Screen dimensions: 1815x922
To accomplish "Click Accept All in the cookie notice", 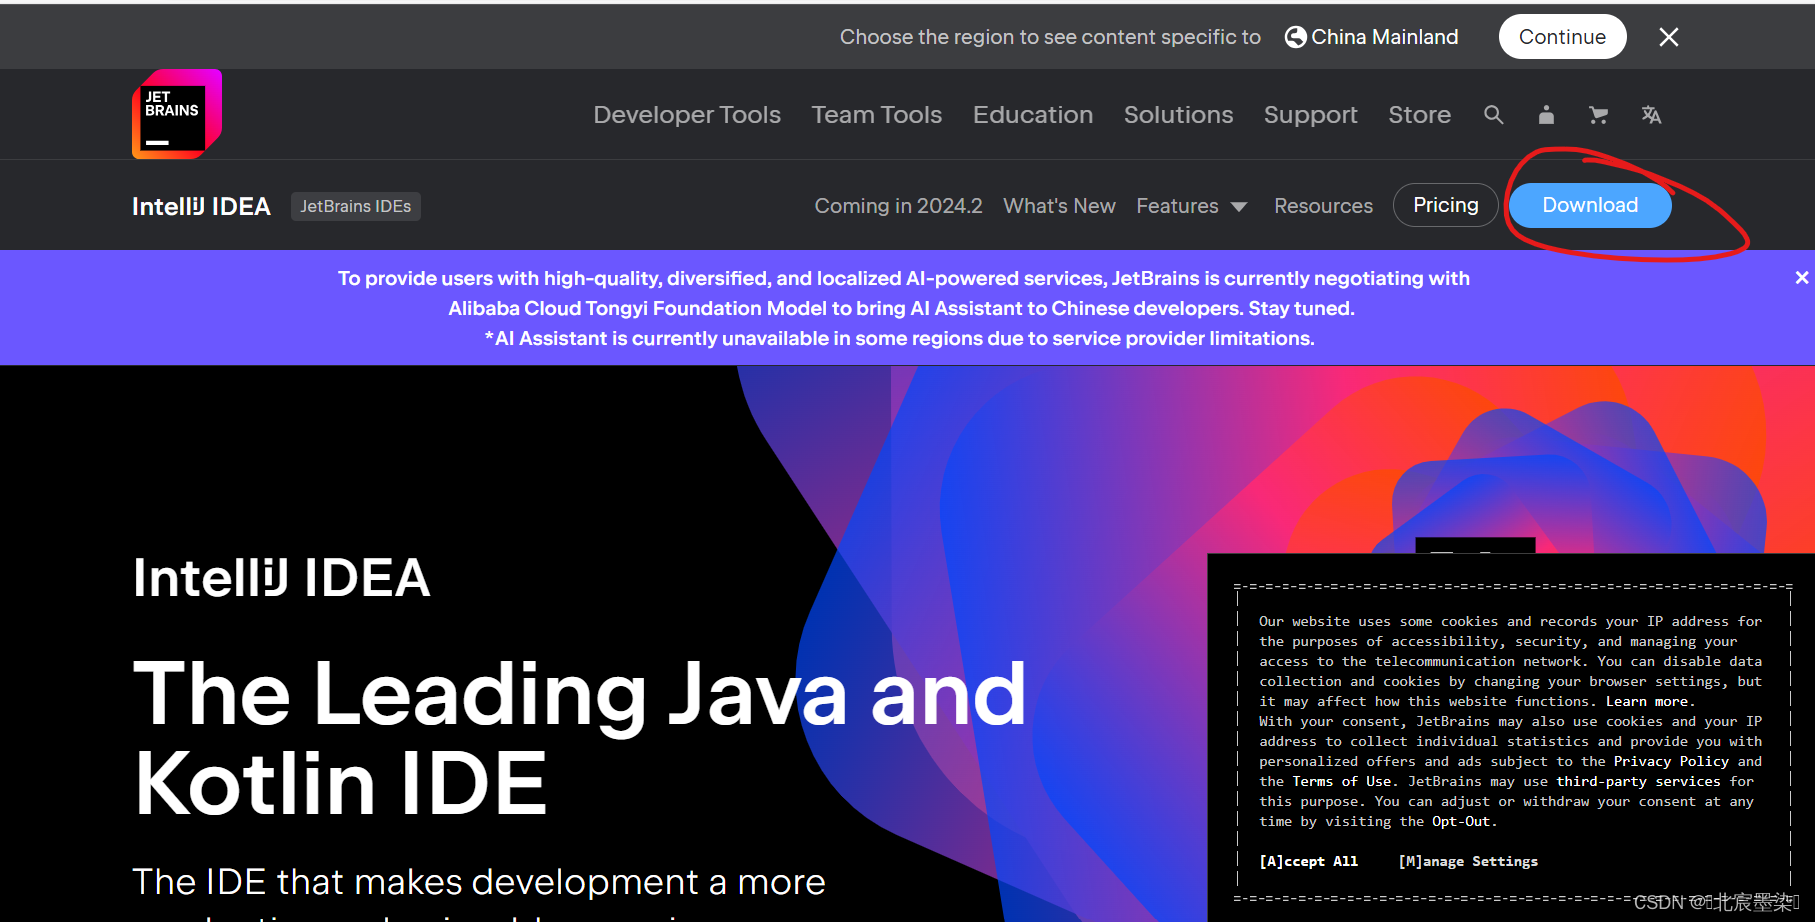I will pos(1308,861).
